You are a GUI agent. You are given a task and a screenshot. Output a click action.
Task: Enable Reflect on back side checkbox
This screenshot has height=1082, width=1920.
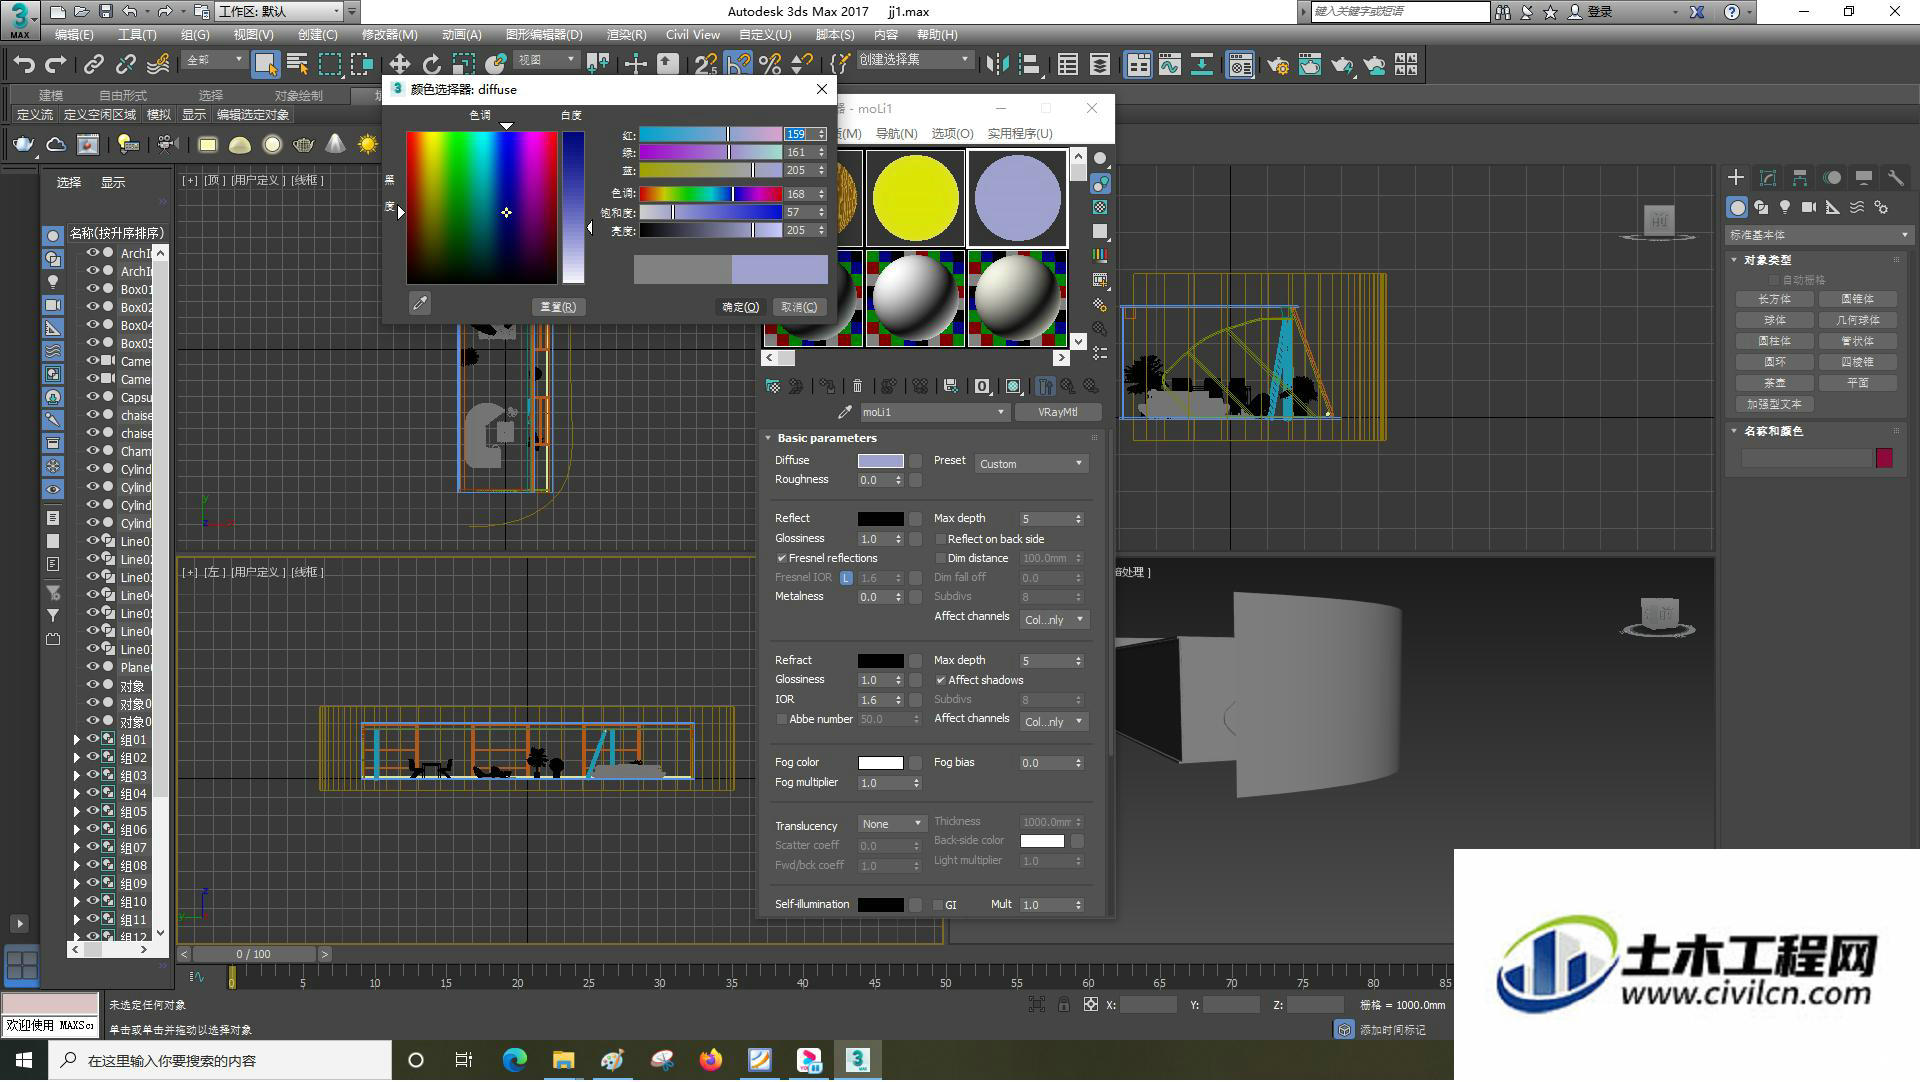pos(940,539)
